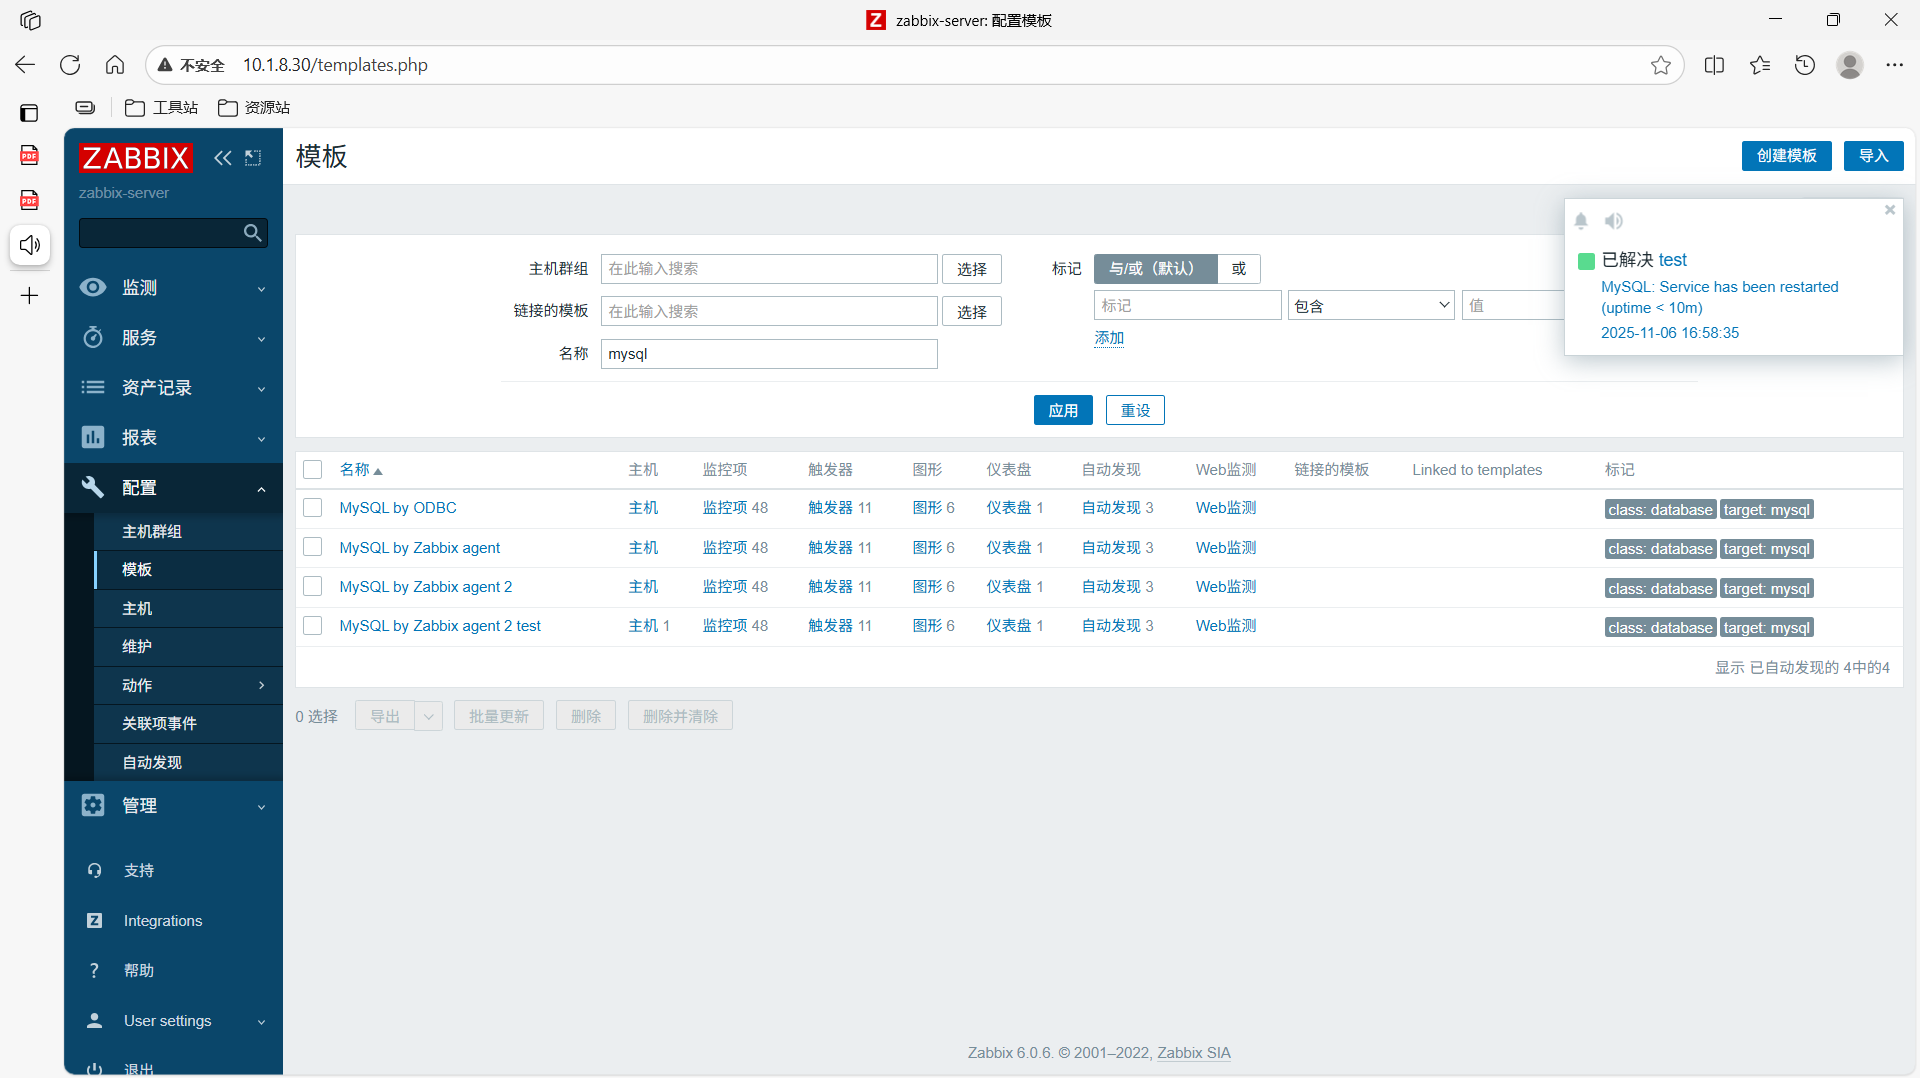Check the MySQL by ODBC row checkbox
The image size is (1920, 1078).
(313, 508)
